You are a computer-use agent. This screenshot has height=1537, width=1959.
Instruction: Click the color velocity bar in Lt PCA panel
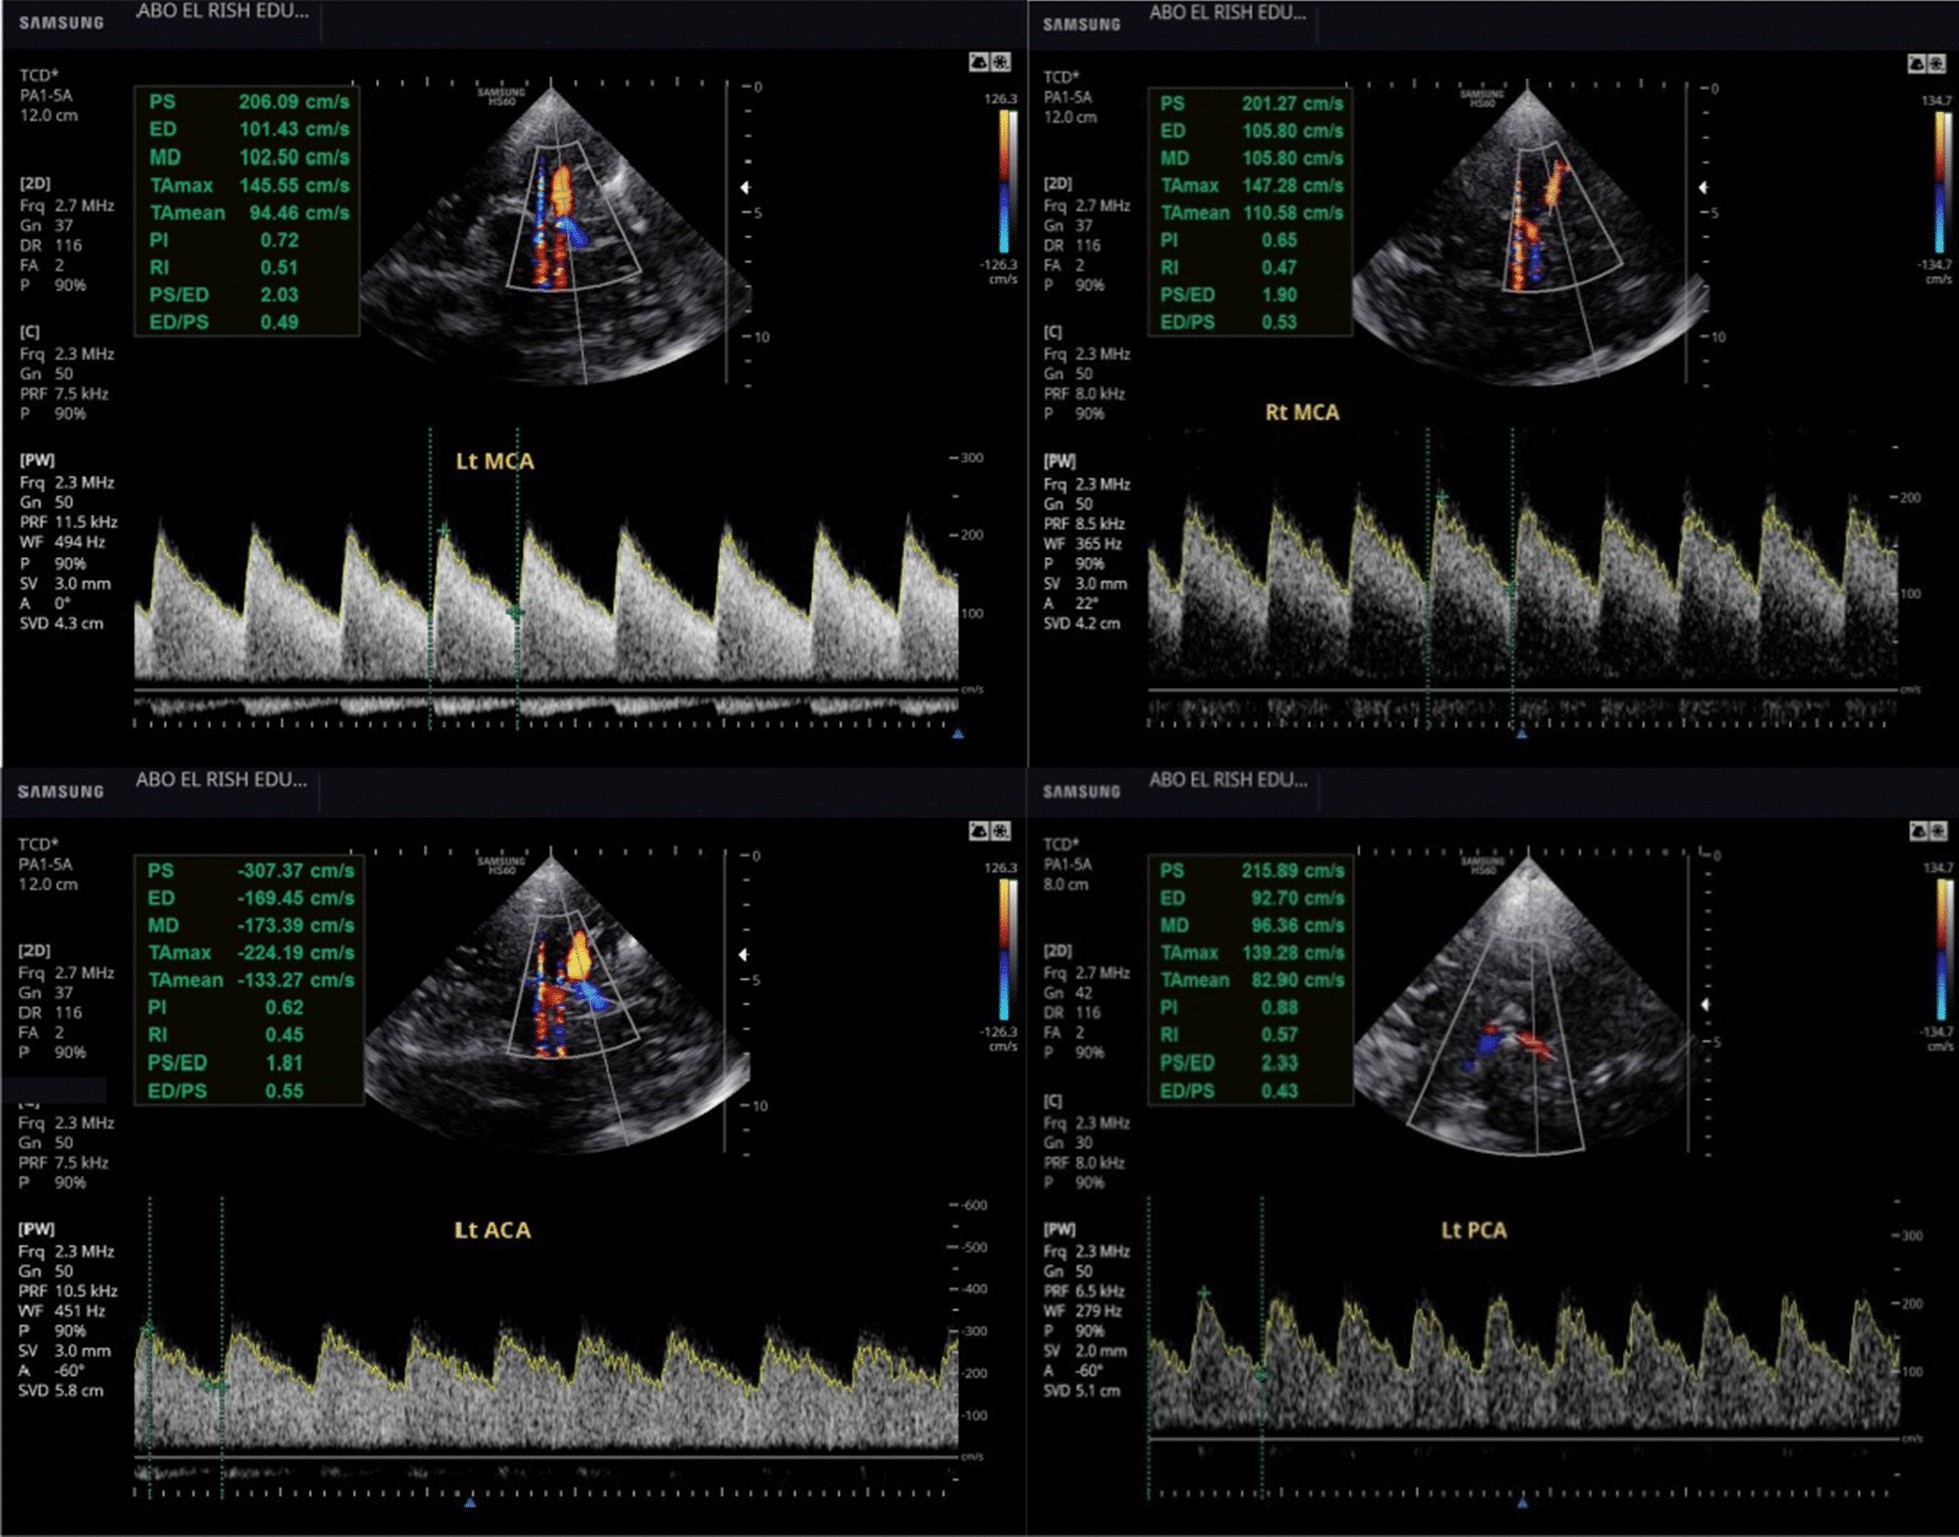(x=1941, y=949)
